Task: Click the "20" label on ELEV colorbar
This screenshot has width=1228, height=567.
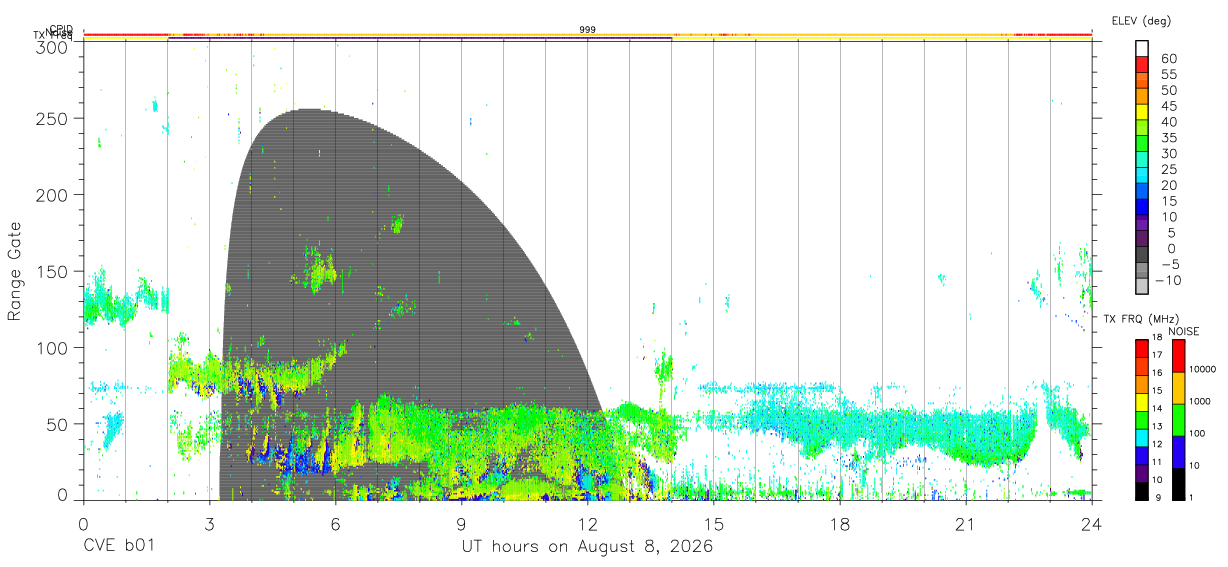Action: (1168, 186)
